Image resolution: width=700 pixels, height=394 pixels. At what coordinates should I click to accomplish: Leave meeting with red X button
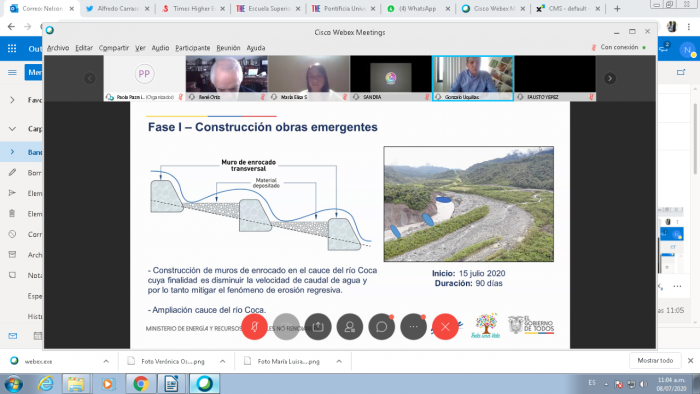click(x=445, y=327)
